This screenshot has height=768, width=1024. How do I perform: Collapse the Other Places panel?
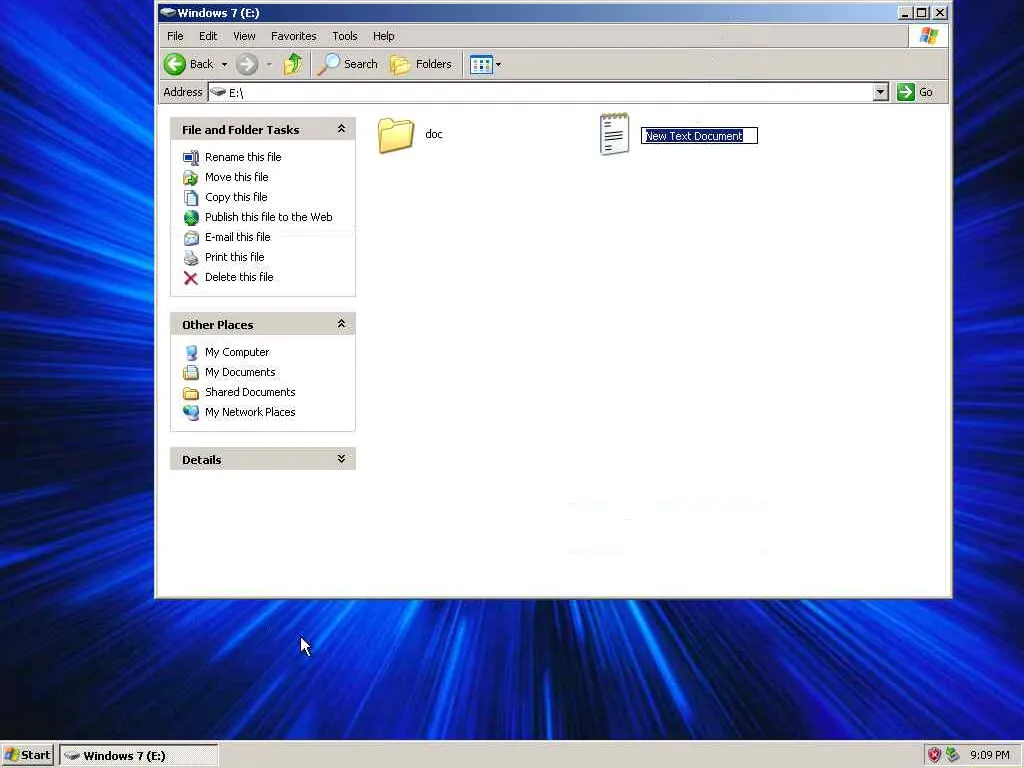click(341, 324)
